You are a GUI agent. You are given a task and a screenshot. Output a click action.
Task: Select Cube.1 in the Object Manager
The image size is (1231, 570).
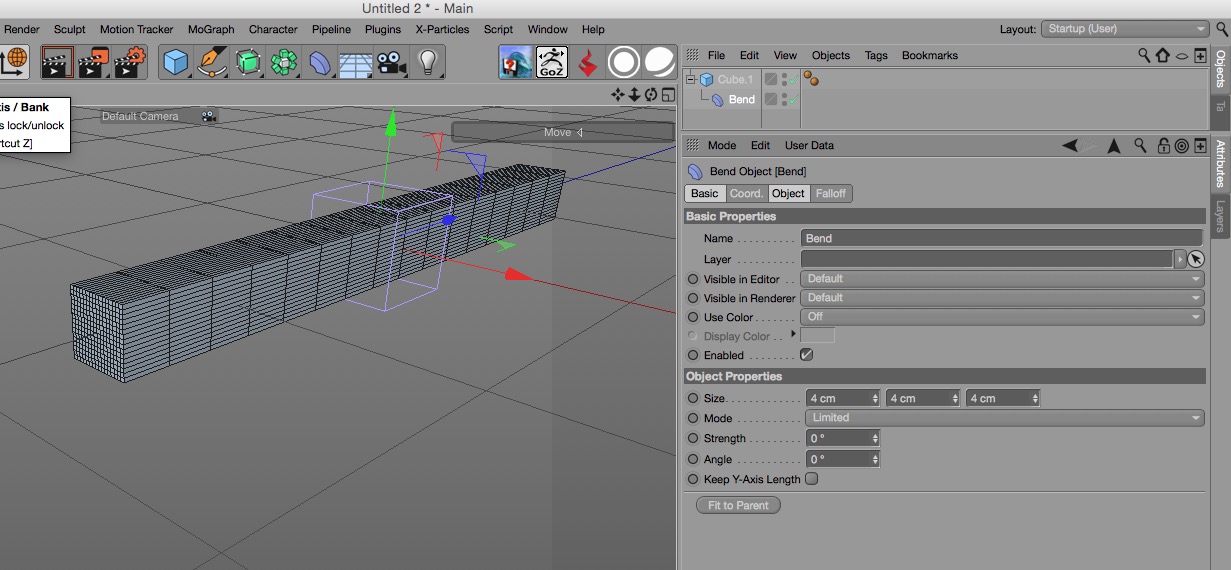pos(735,79)
